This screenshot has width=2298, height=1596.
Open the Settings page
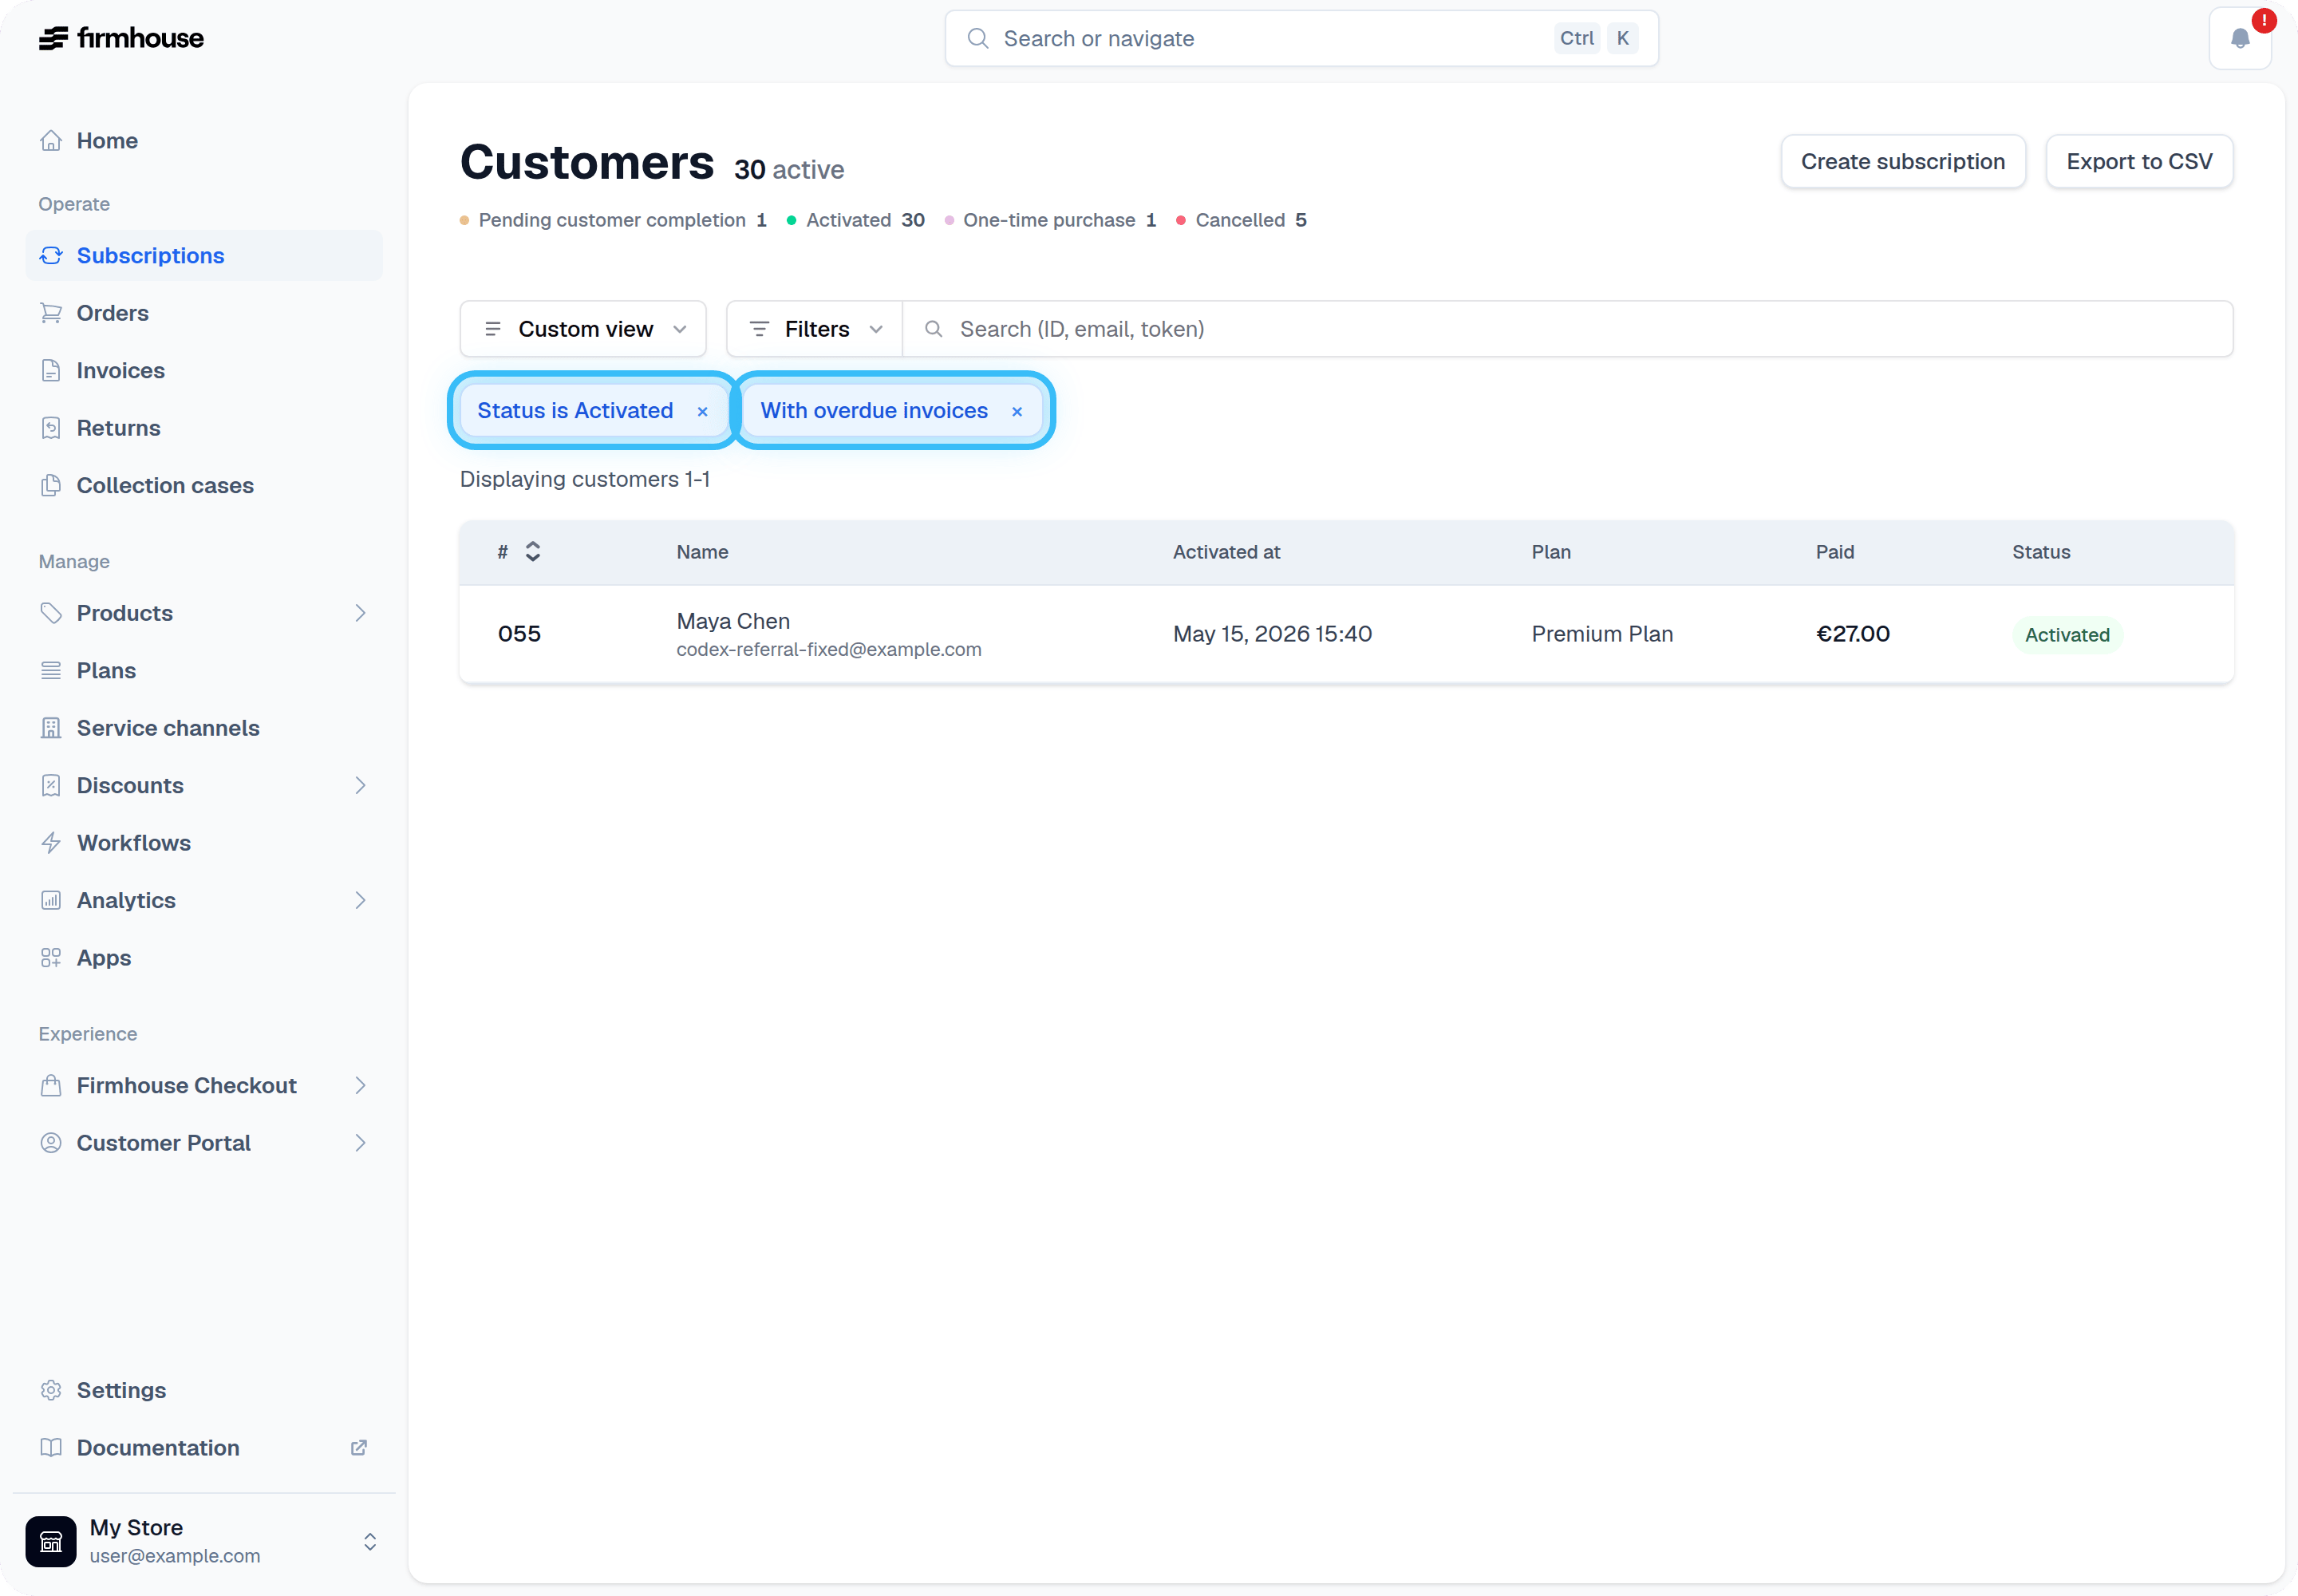(x=204, y=1391)
